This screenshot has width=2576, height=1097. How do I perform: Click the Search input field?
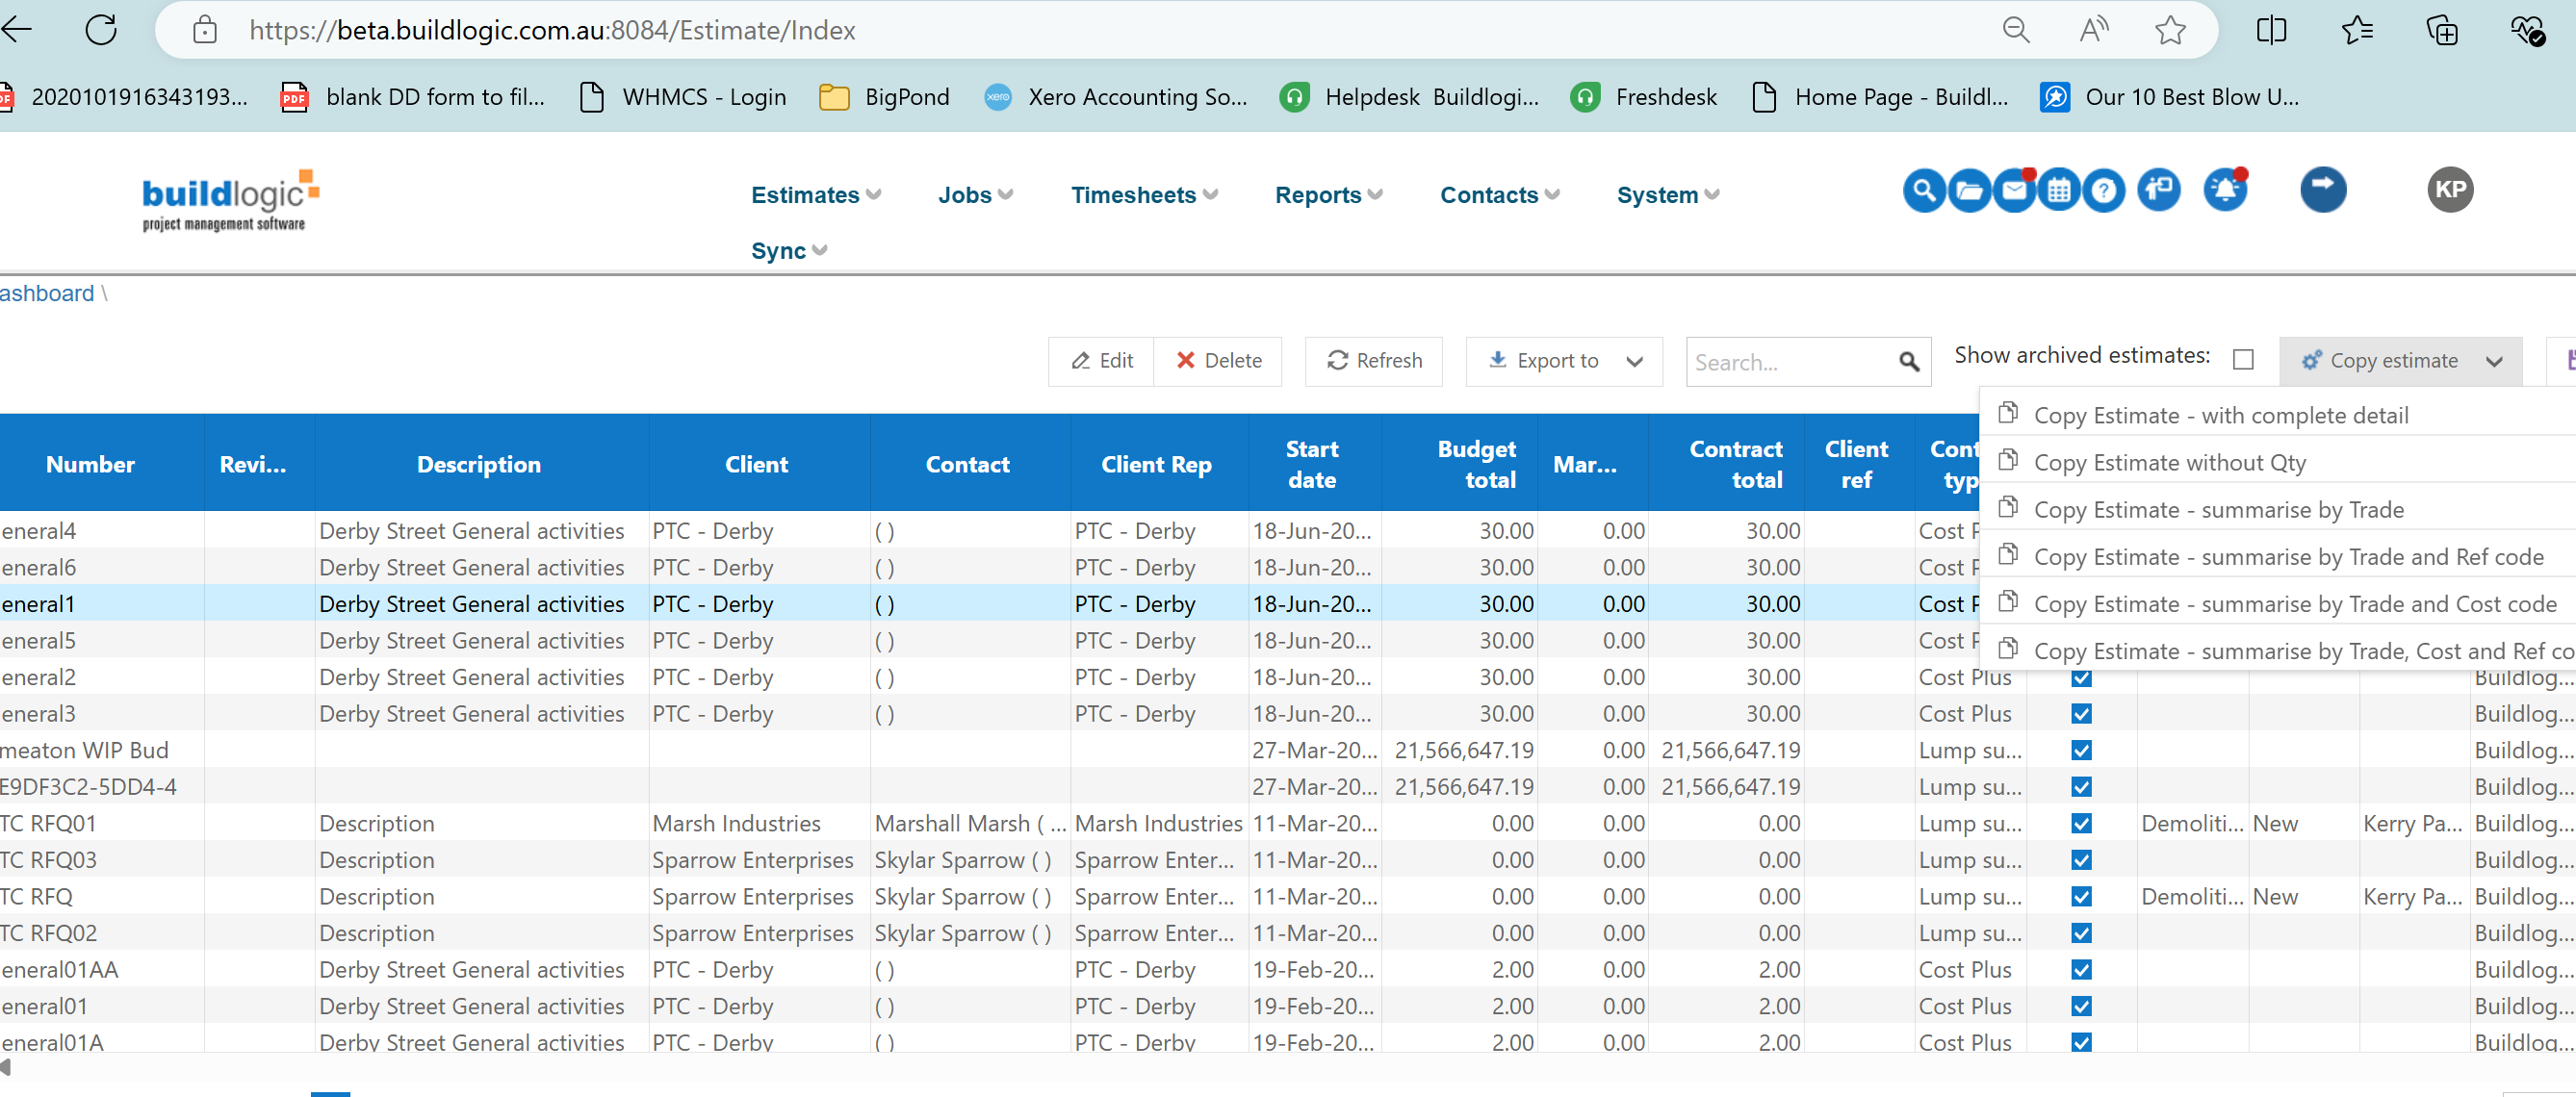pos(1790,362)
